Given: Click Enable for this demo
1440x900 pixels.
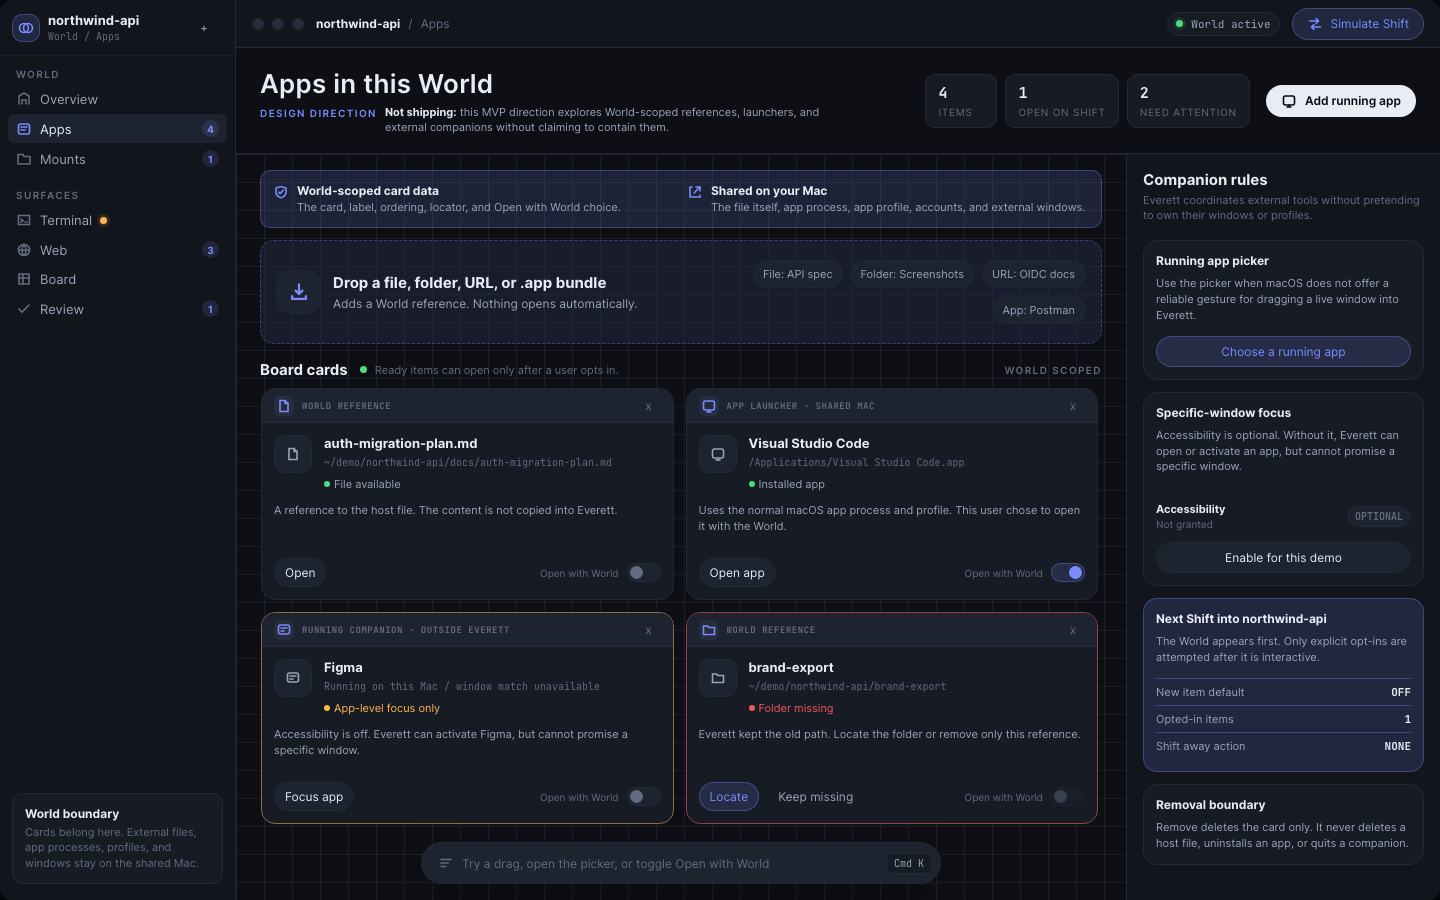Looking at the screenshot, I should pos(1283,558).
